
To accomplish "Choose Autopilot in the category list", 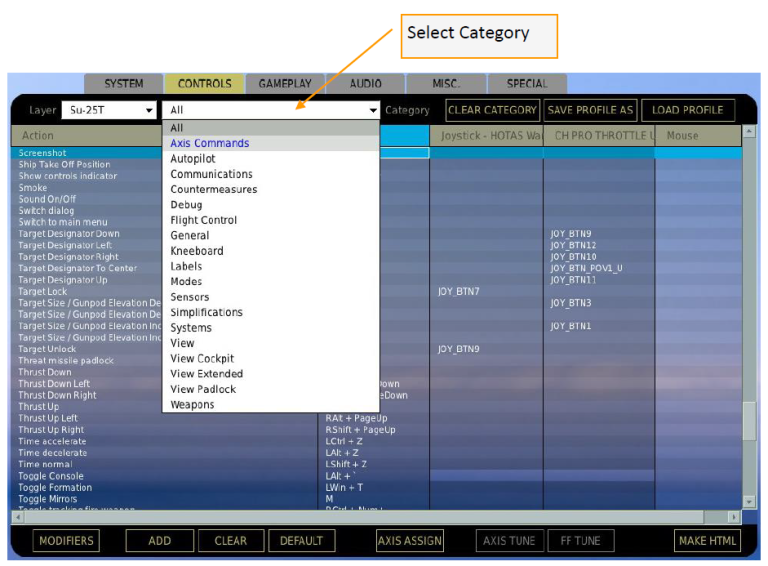I will point(193,159).
